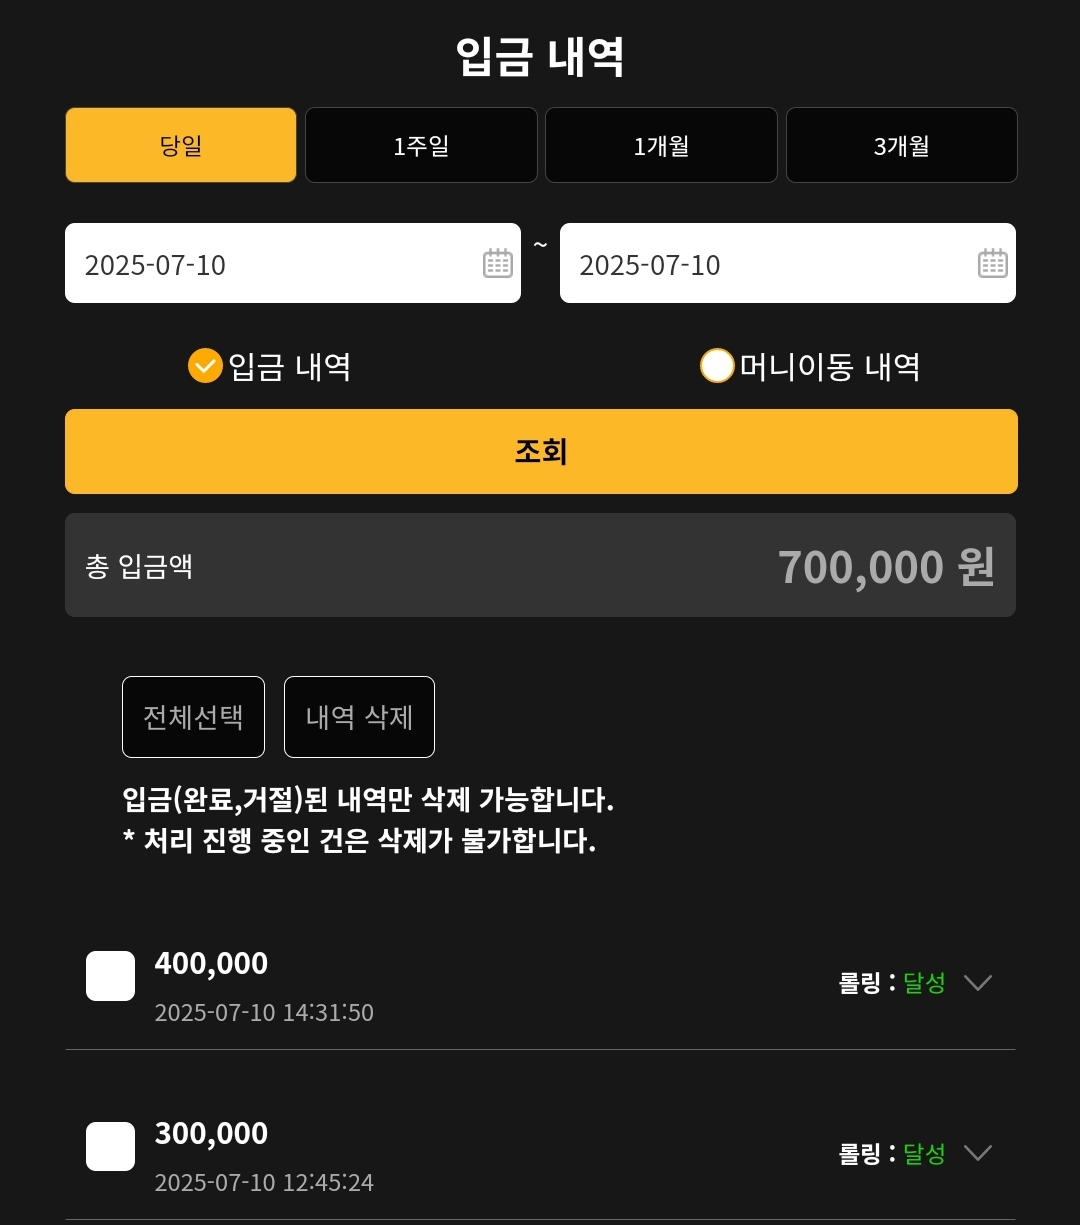
Task: Switch to the 1개월 period tab
Action: (x=661, y=145)
